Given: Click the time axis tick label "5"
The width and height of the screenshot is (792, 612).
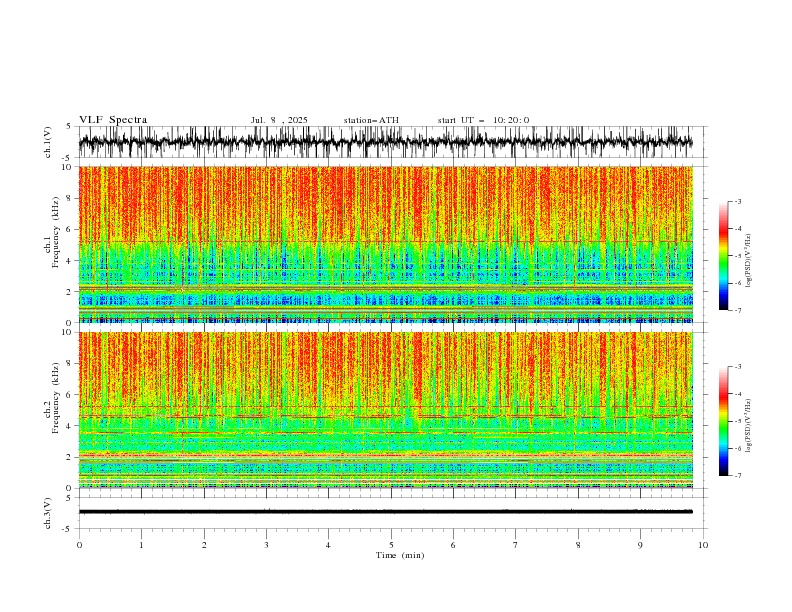Looking at the screenshot, I should (x=391, y=545).
